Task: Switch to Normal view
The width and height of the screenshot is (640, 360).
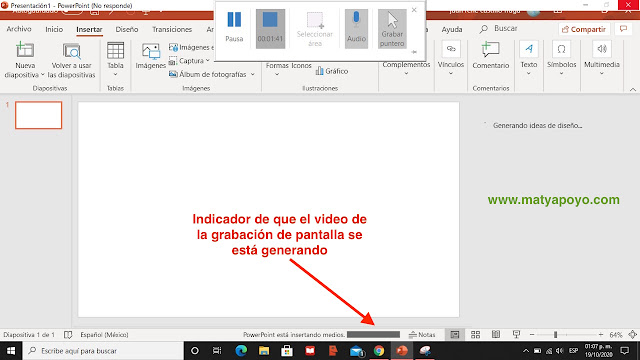Action: (455, 335)
